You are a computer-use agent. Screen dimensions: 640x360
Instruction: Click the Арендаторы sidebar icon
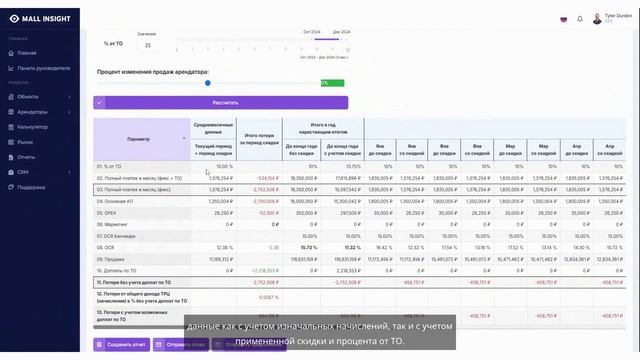(x=11, y=112)
